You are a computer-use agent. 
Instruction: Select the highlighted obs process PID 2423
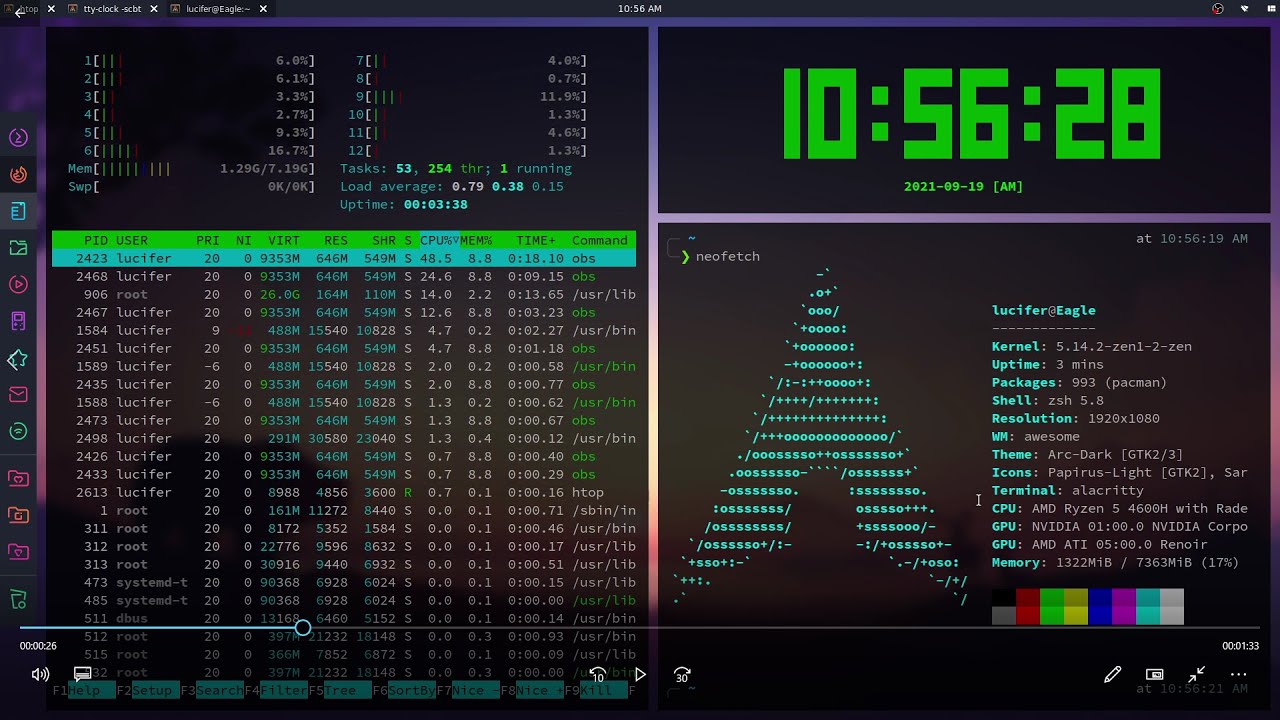point(344,258)
